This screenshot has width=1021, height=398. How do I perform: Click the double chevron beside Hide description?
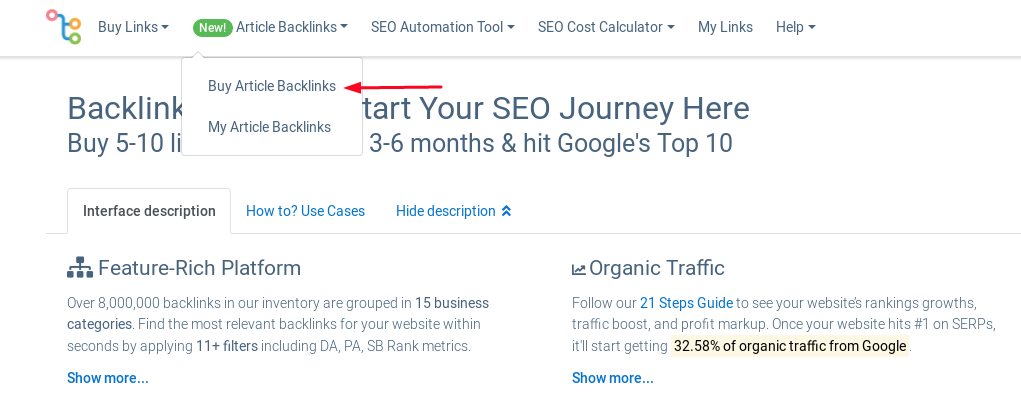point(507,211)
